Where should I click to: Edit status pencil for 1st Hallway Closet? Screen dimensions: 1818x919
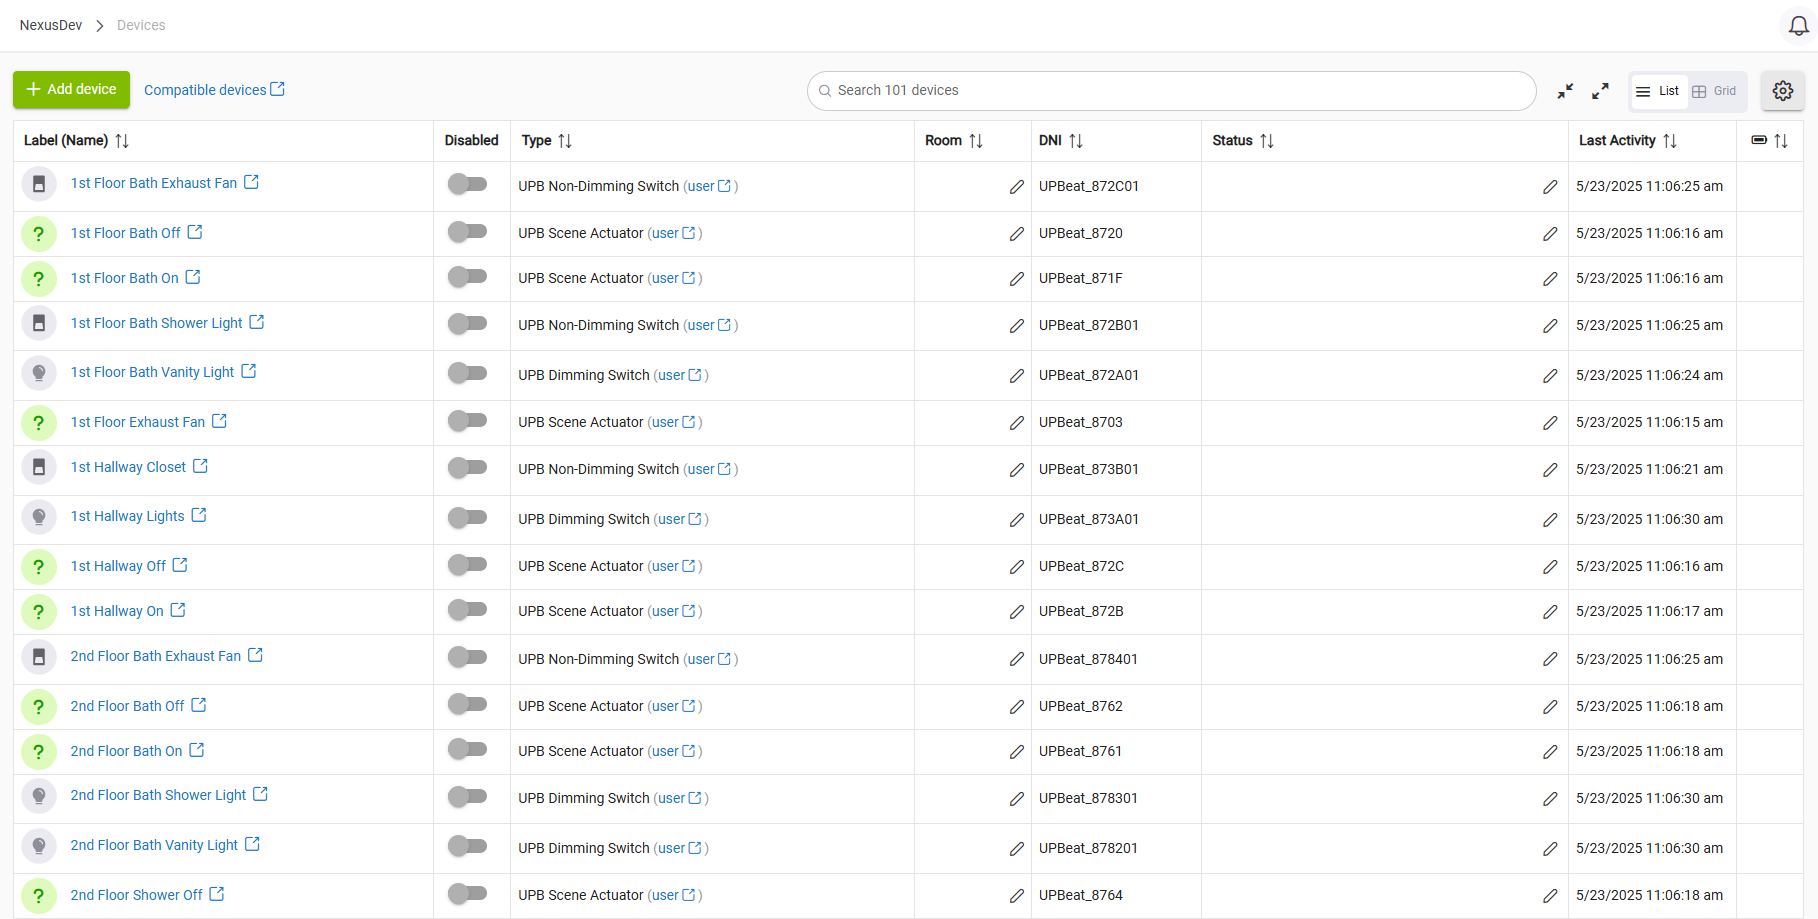(x=1549, y=470)
